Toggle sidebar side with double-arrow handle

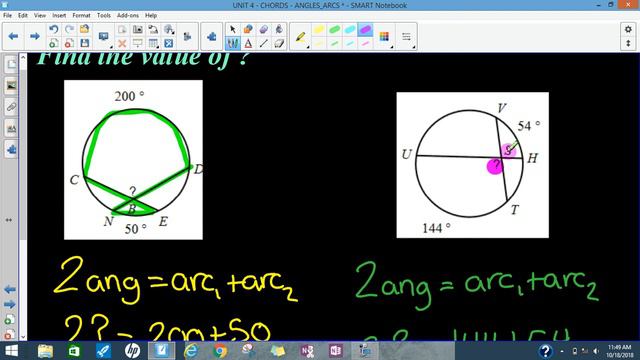click(9, 220)
